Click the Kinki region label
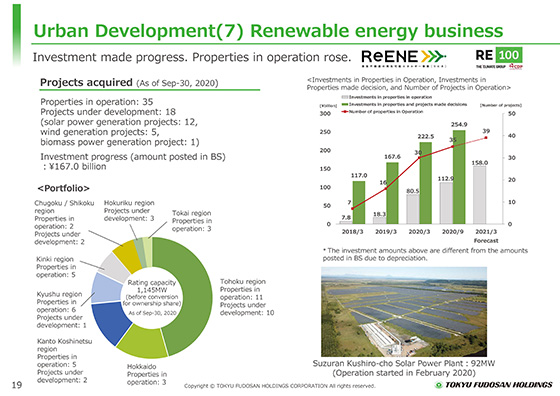560x396 pixels. pos(56,267)
